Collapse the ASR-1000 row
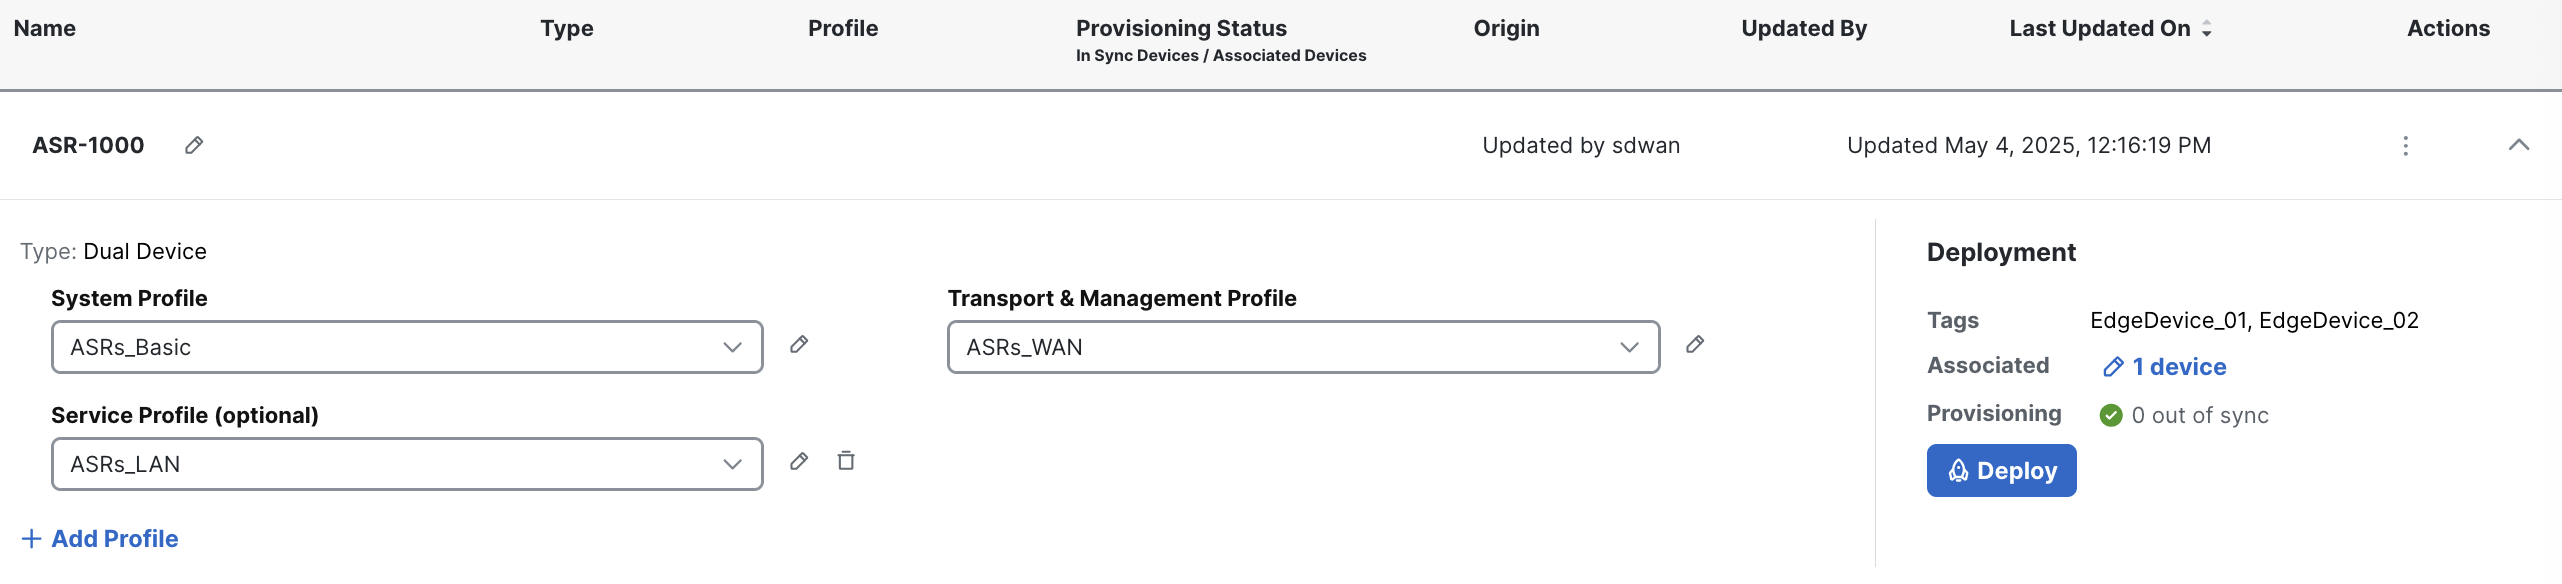Image resolution: width=2562 pixels, height=584 pixels. pos(2519,145)
